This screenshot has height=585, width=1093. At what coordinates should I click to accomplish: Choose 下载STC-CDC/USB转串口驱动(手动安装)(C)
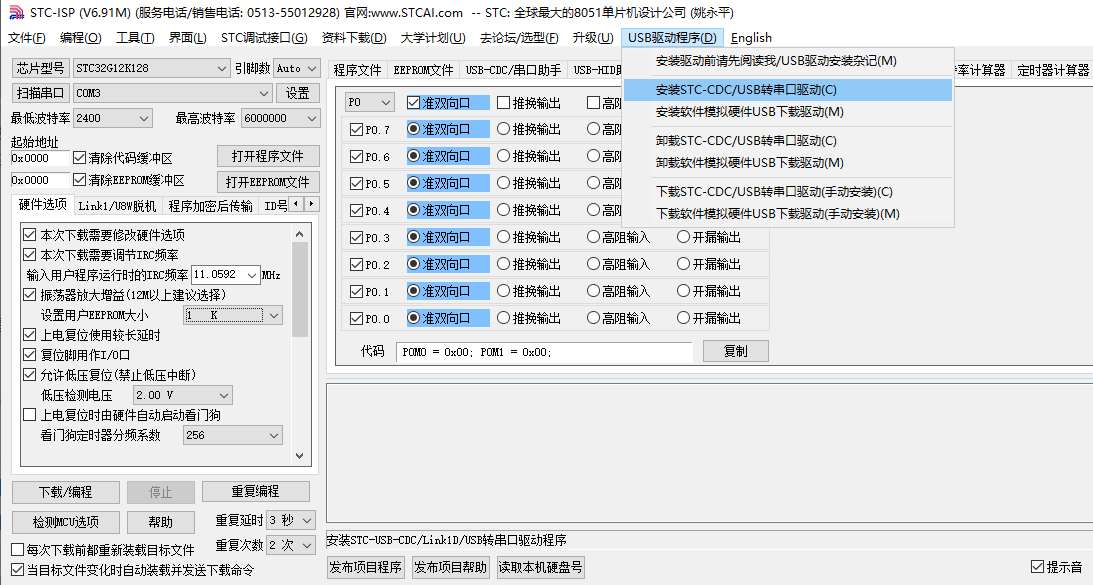(x=788, y=192)
